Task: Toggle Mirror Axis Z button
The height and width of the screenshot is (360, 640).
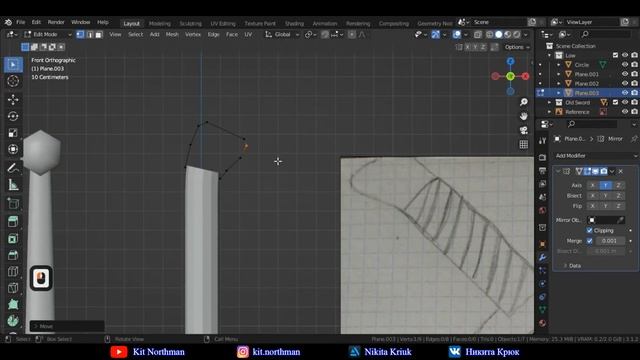Action: point(618,185)
